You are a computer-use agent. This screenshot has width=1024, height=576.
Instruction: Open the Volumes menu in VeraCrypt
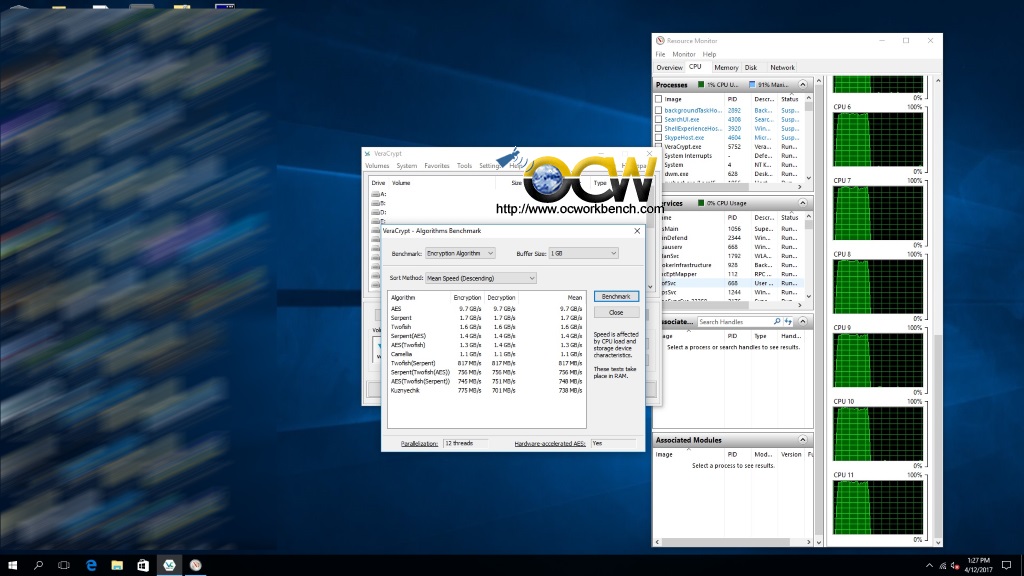pyautogui.click(x=377, y=166)
